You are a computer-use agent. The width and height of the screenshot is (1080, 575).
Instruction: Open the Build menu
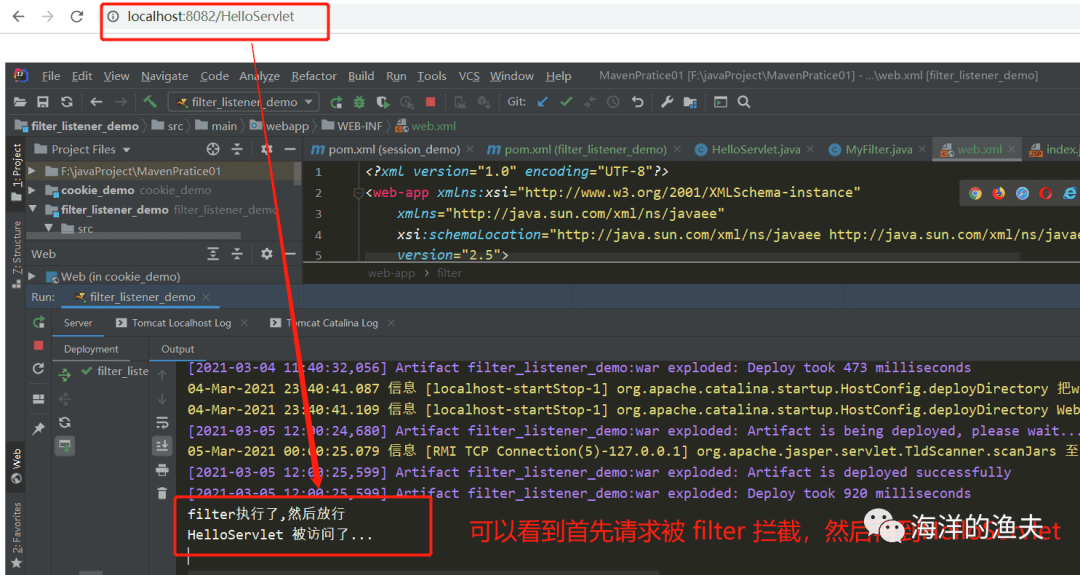361,76
